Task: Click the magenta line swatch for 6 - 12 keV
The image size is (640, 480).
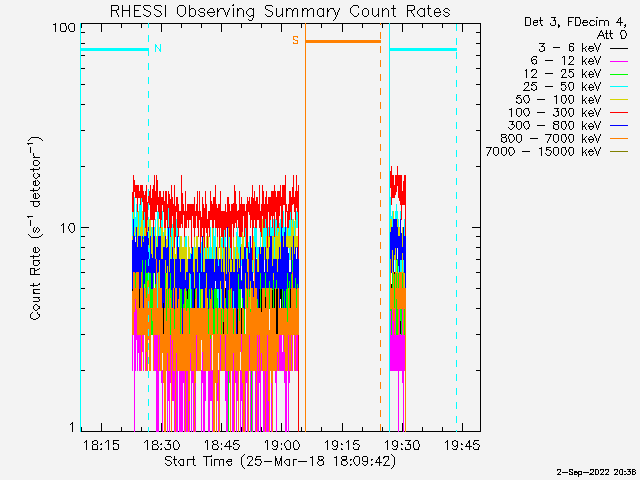Action: coord(619,61)
